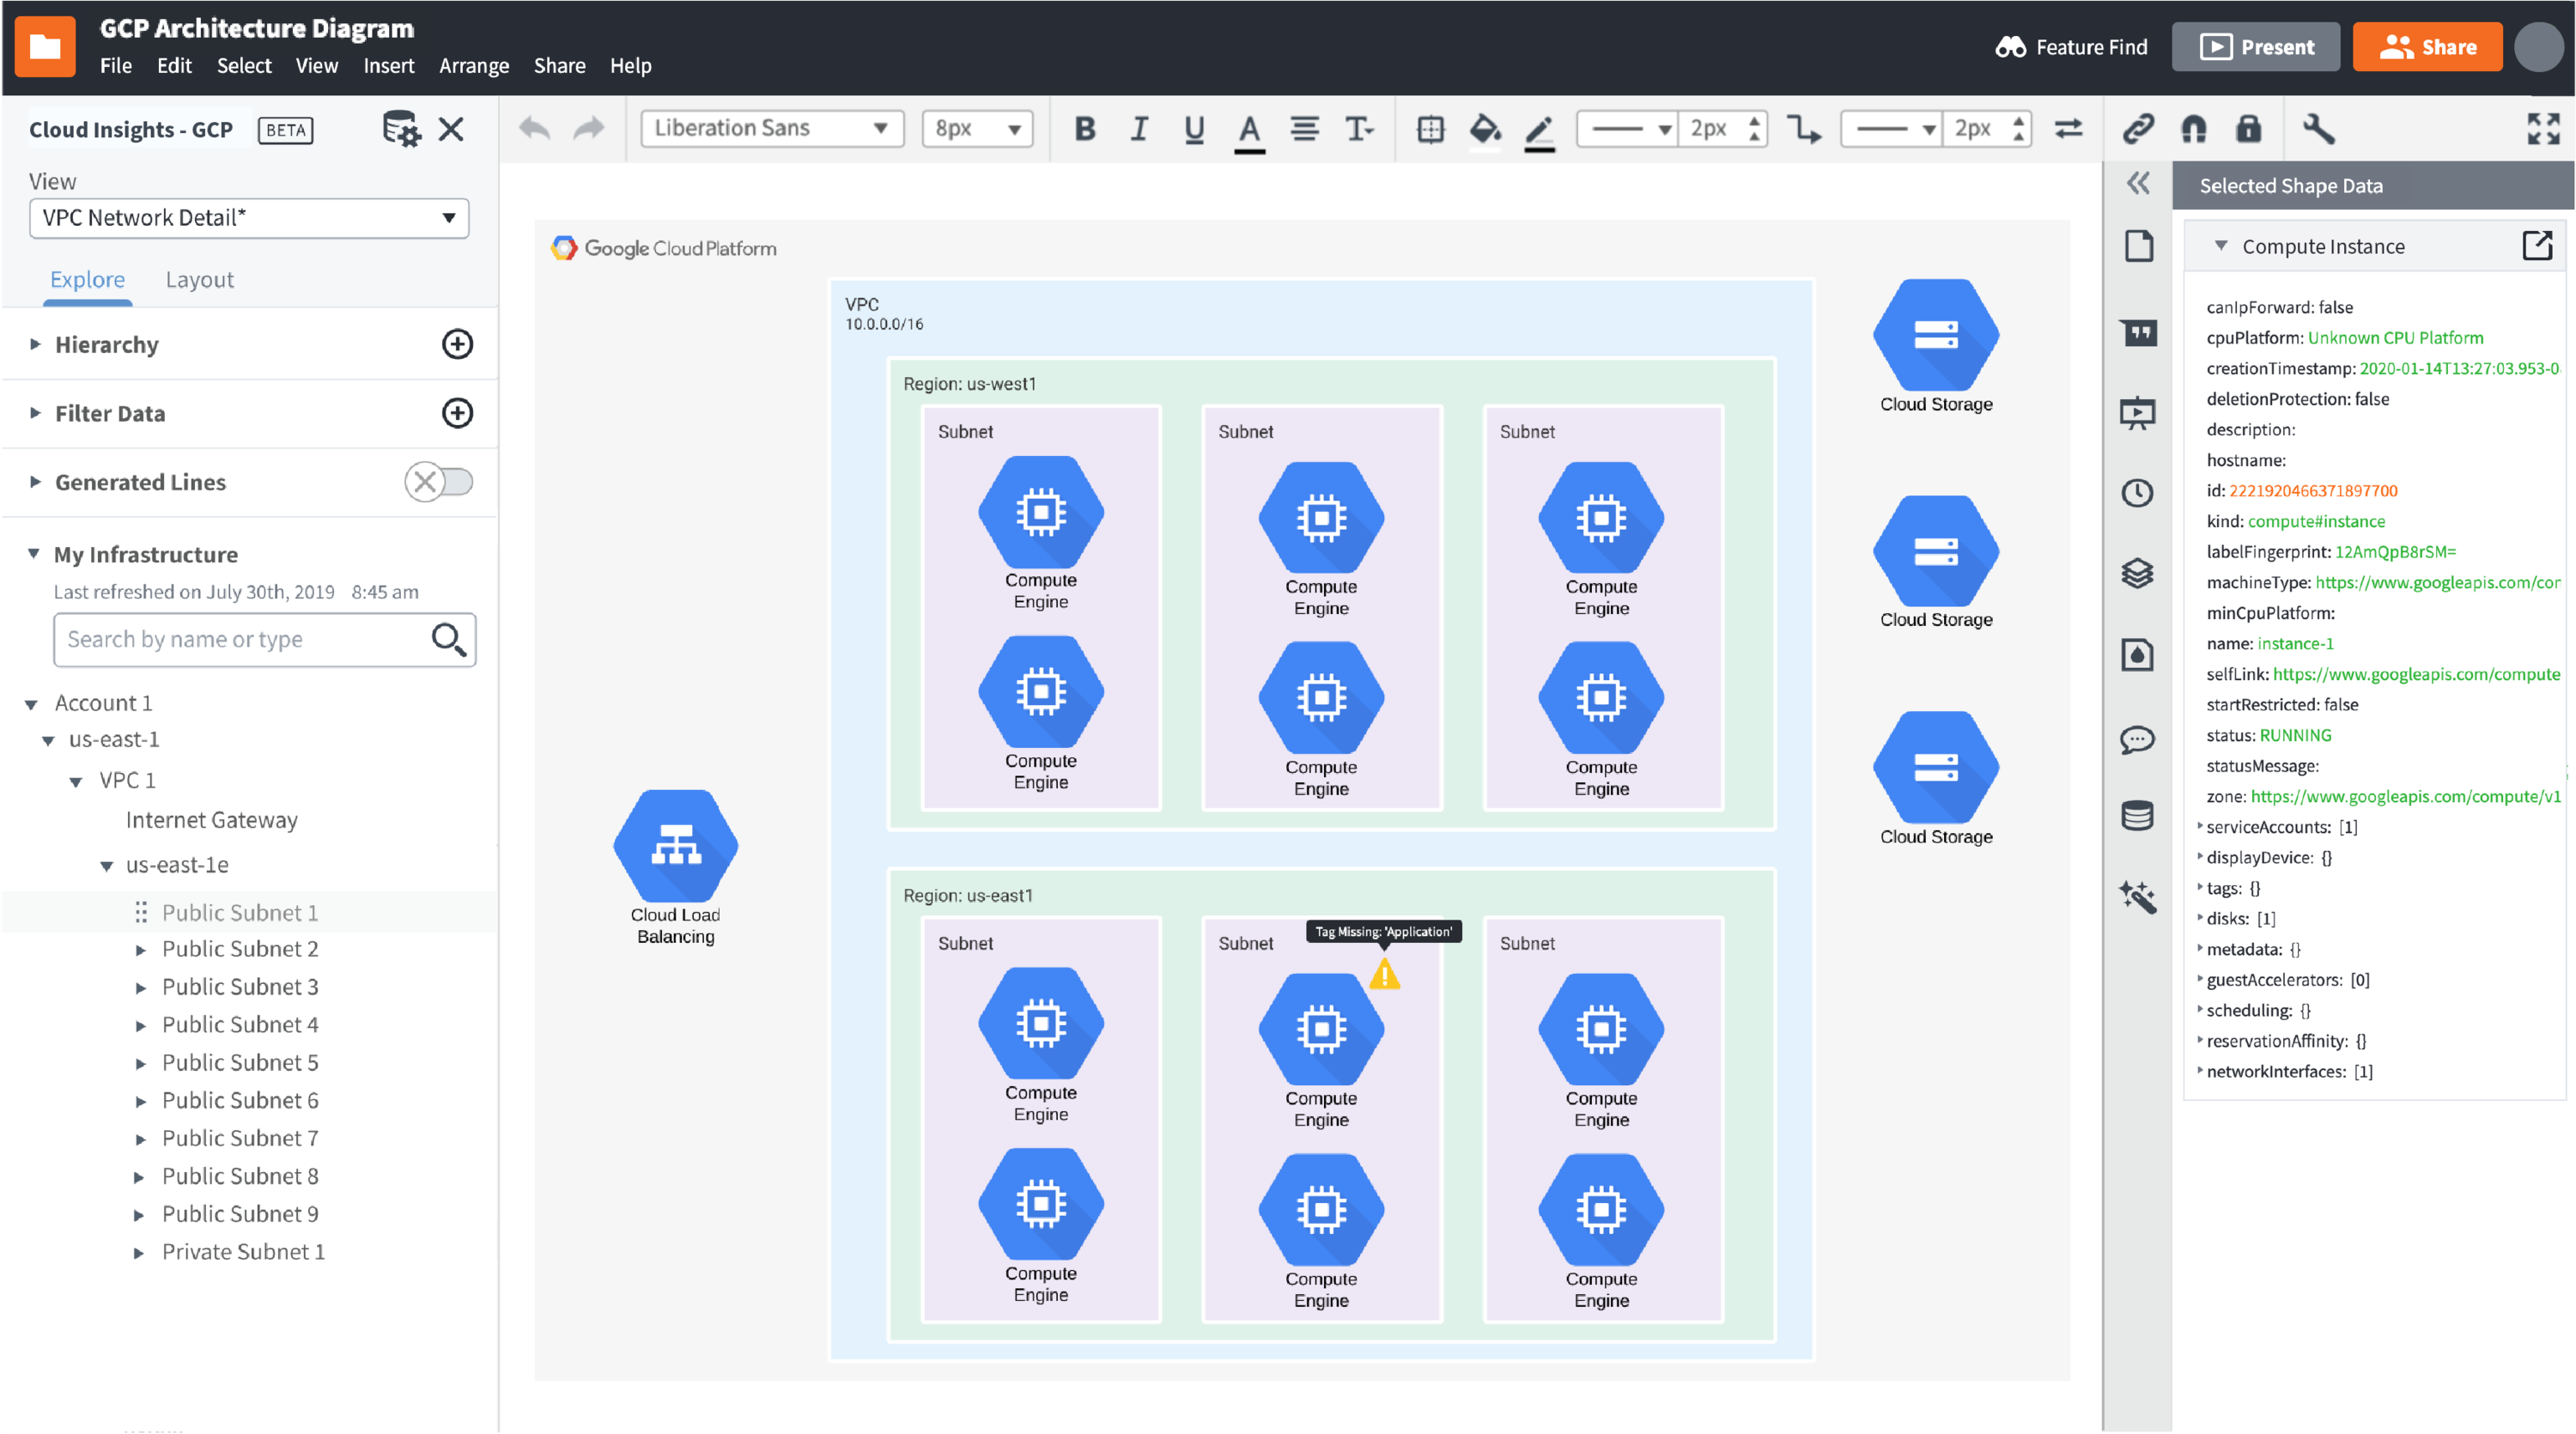Click the swap arrow ends icon

(2069, 129)
